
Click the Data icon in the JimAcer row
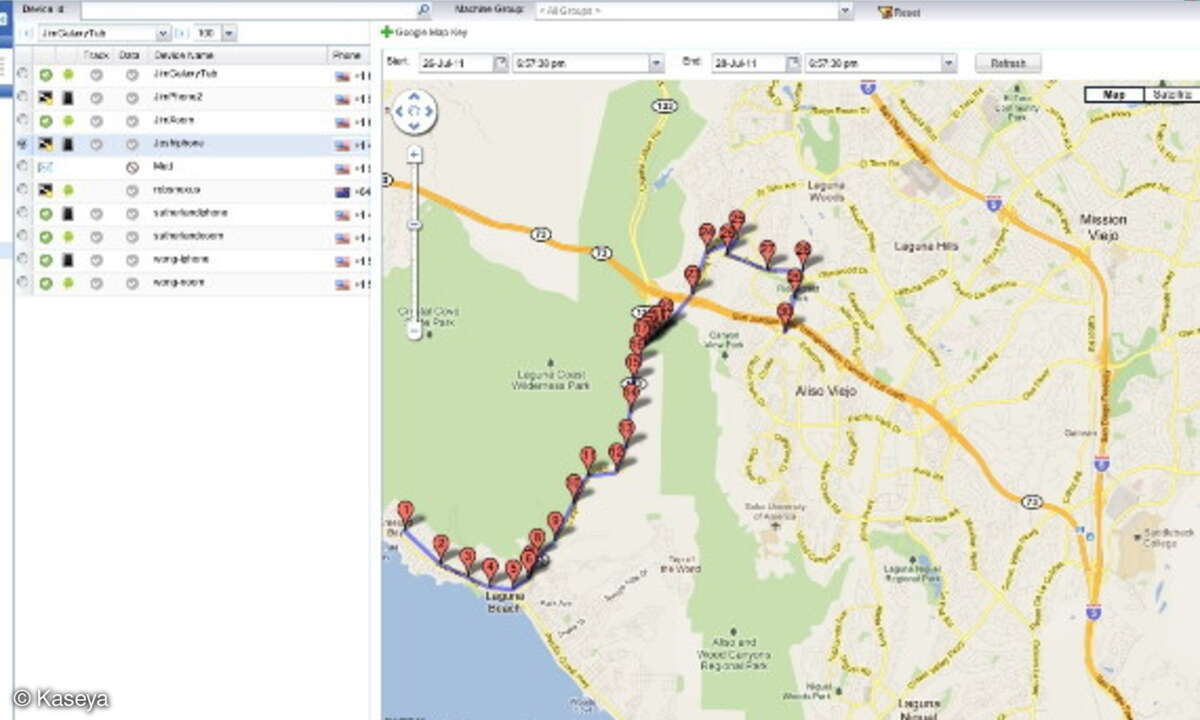131,121
